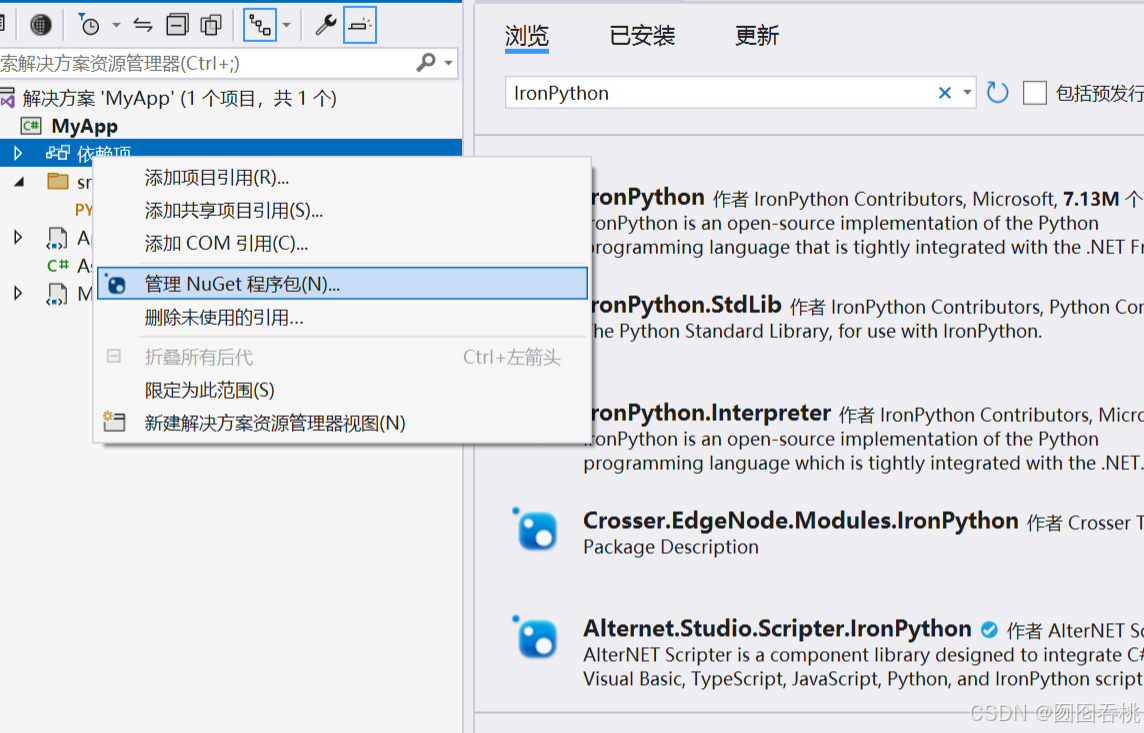Image resolution: width=1144 pixels, height=733 pixels.
Task: Click the Visual Studio solution icon
Action: [x=7, y=98]
